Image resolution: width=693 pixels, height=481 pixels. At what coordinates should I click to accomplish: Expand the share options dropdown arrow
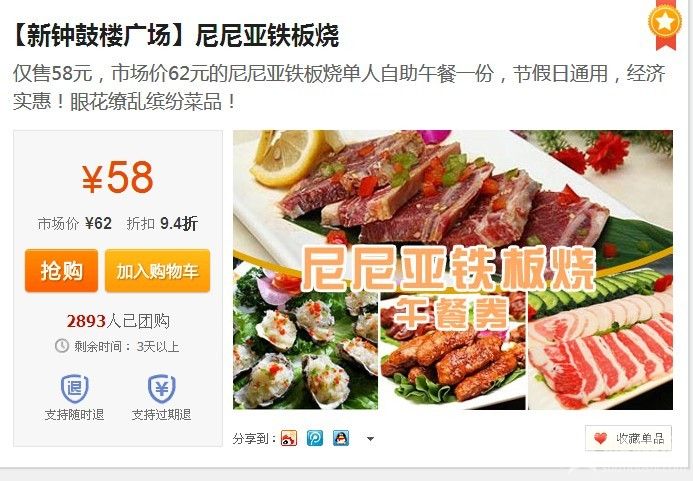[370, 439]
